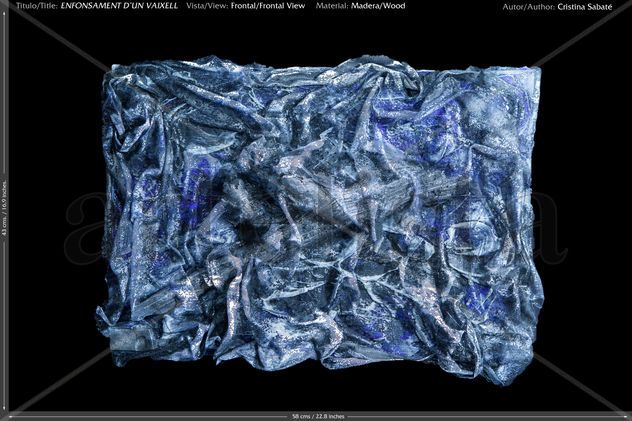Click the dark knot in the artwork's center
The height and width of the screenshot is (421, 632).
click(248, 230)
